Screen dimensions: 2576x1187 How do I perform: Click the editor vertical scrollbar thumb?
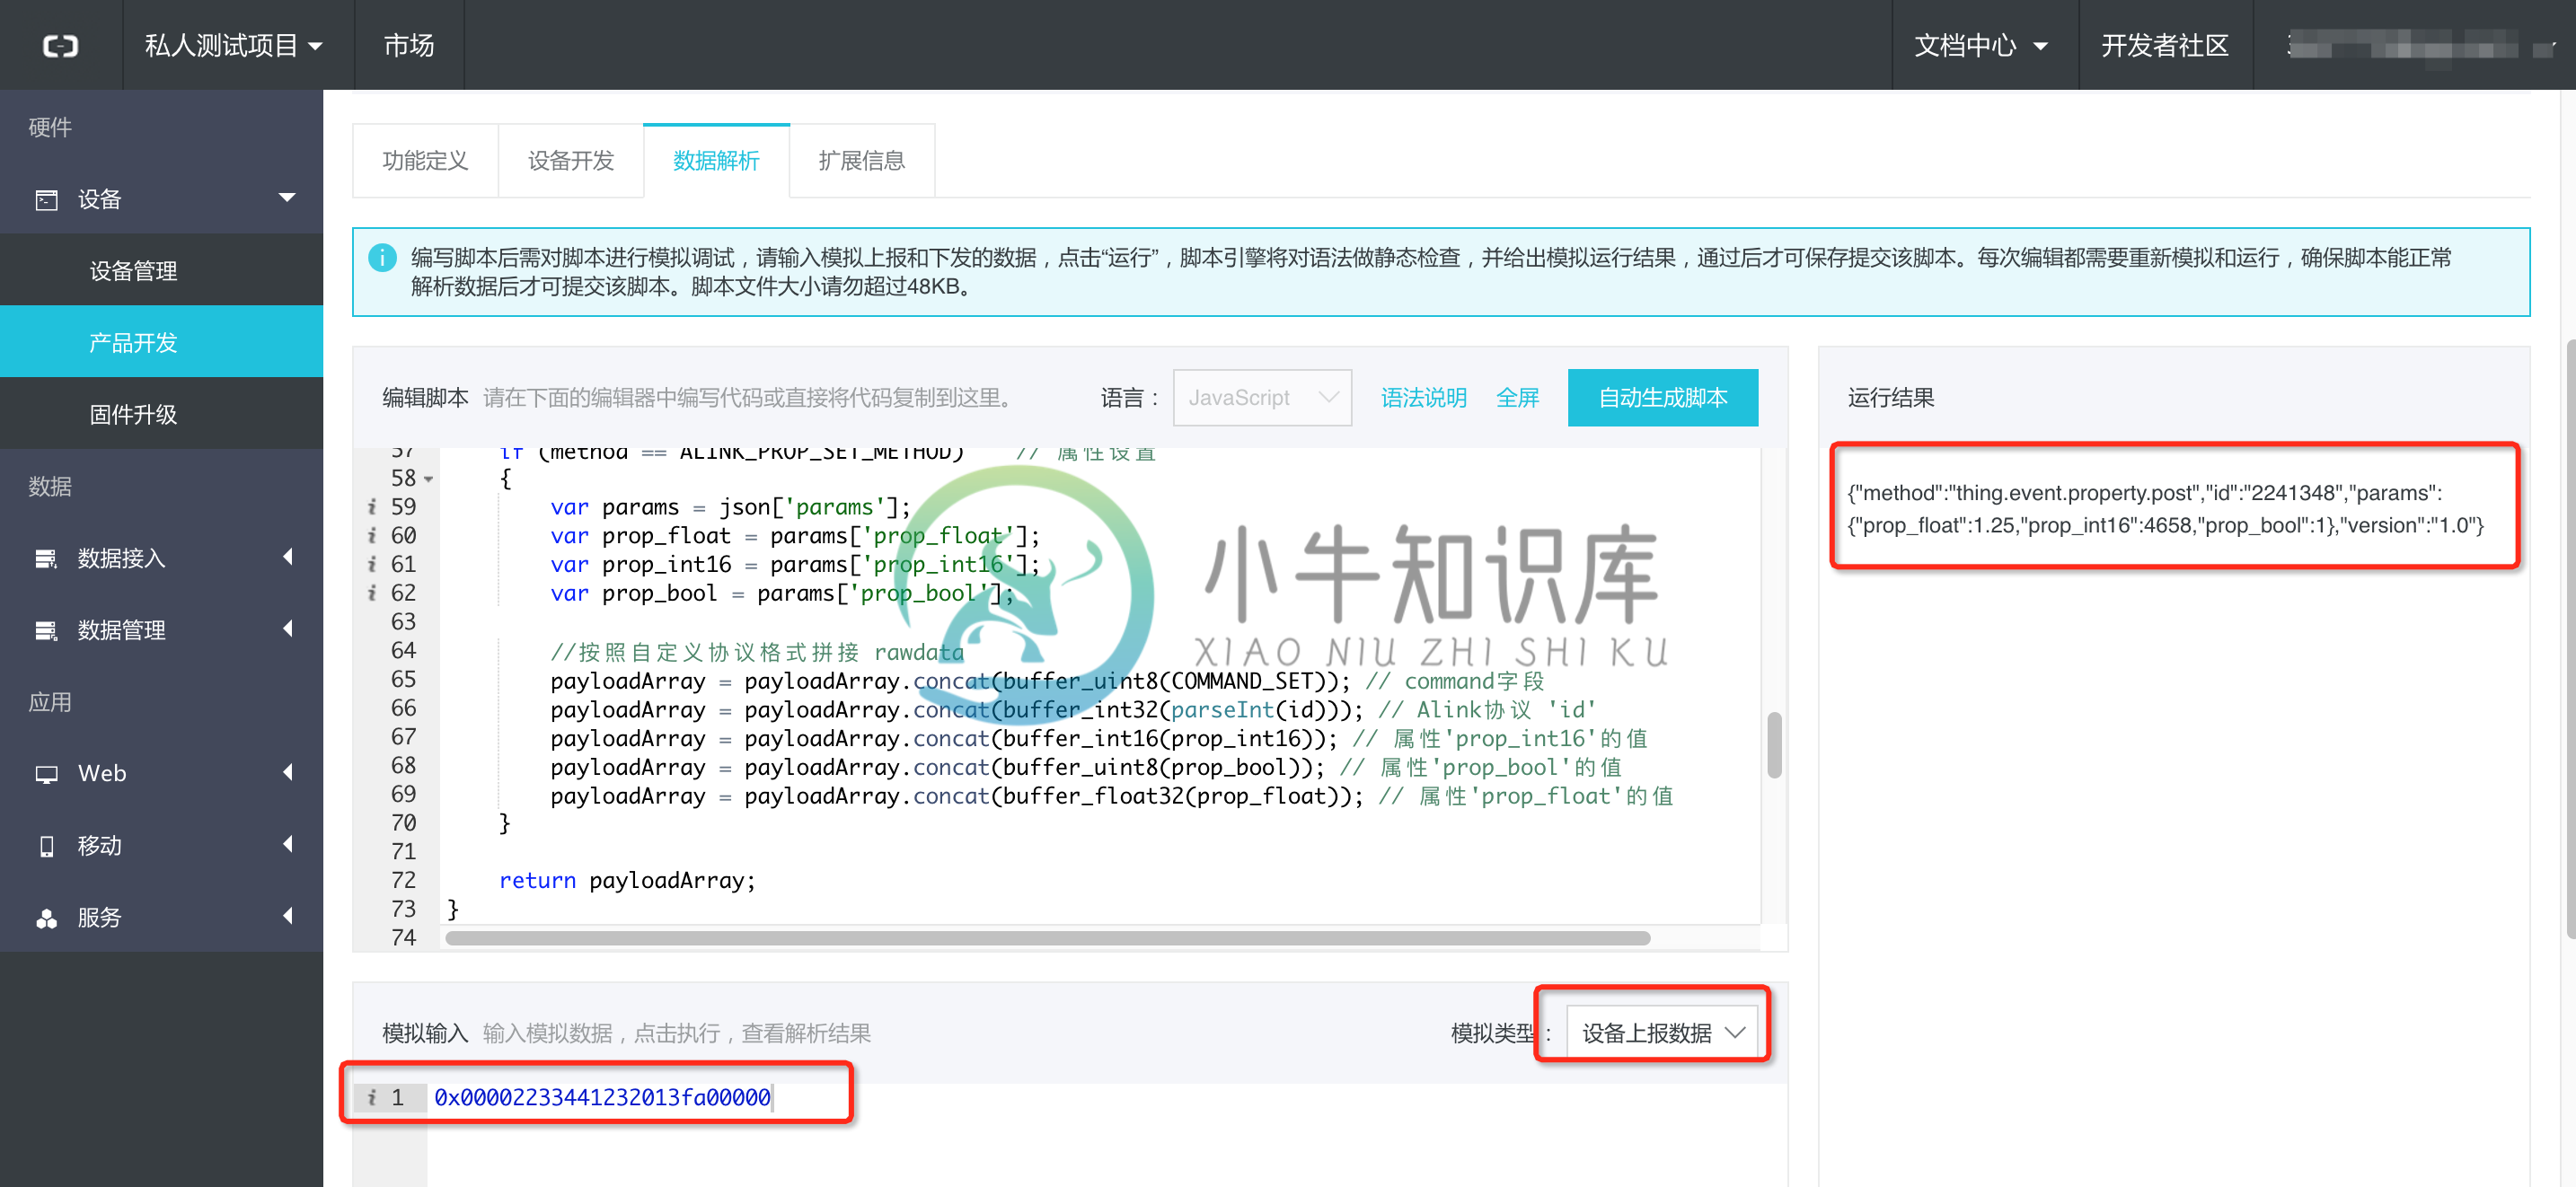click(1774, 744)
